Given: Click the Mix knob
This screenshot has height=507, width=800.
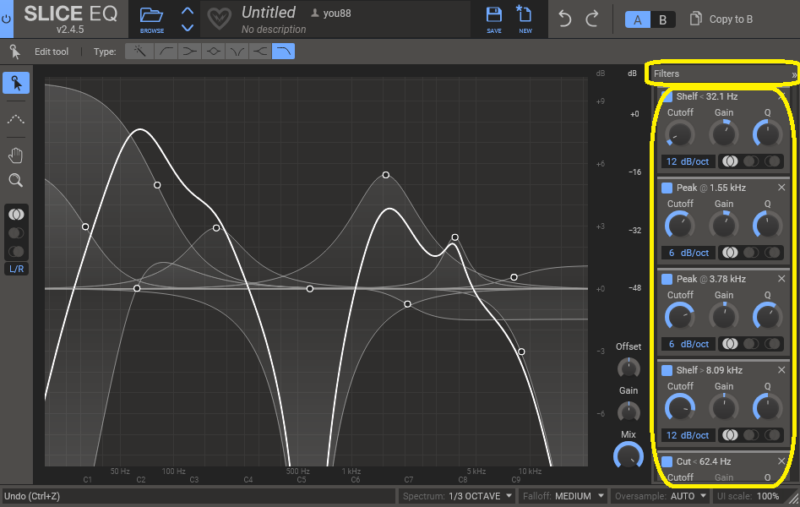Looking at the screenshot, I should coord(628,456).
